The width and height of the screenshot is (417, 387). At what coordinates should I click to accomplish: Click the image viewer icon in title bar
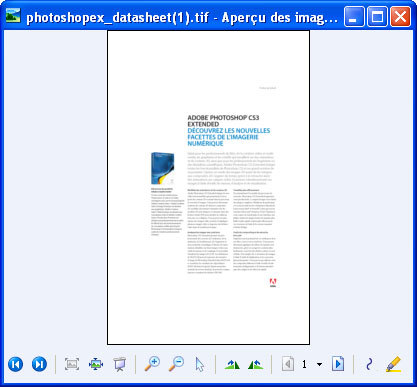pos(13,15)
